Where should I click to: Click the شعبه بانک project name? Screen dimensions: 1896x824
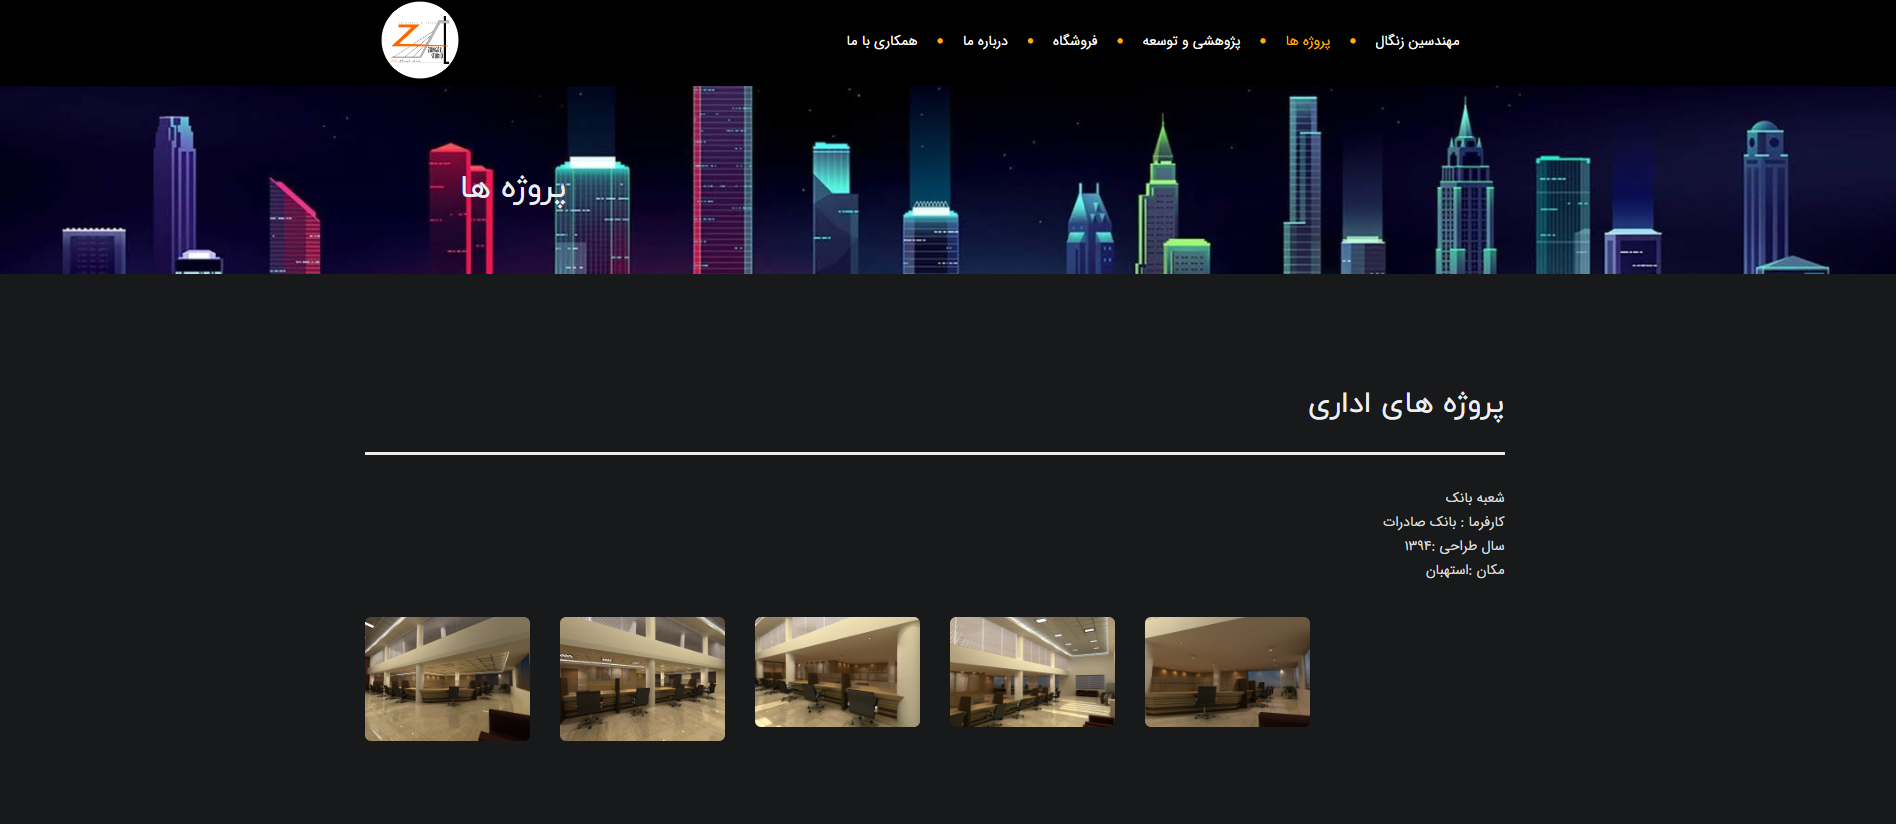pos(1474,497)
